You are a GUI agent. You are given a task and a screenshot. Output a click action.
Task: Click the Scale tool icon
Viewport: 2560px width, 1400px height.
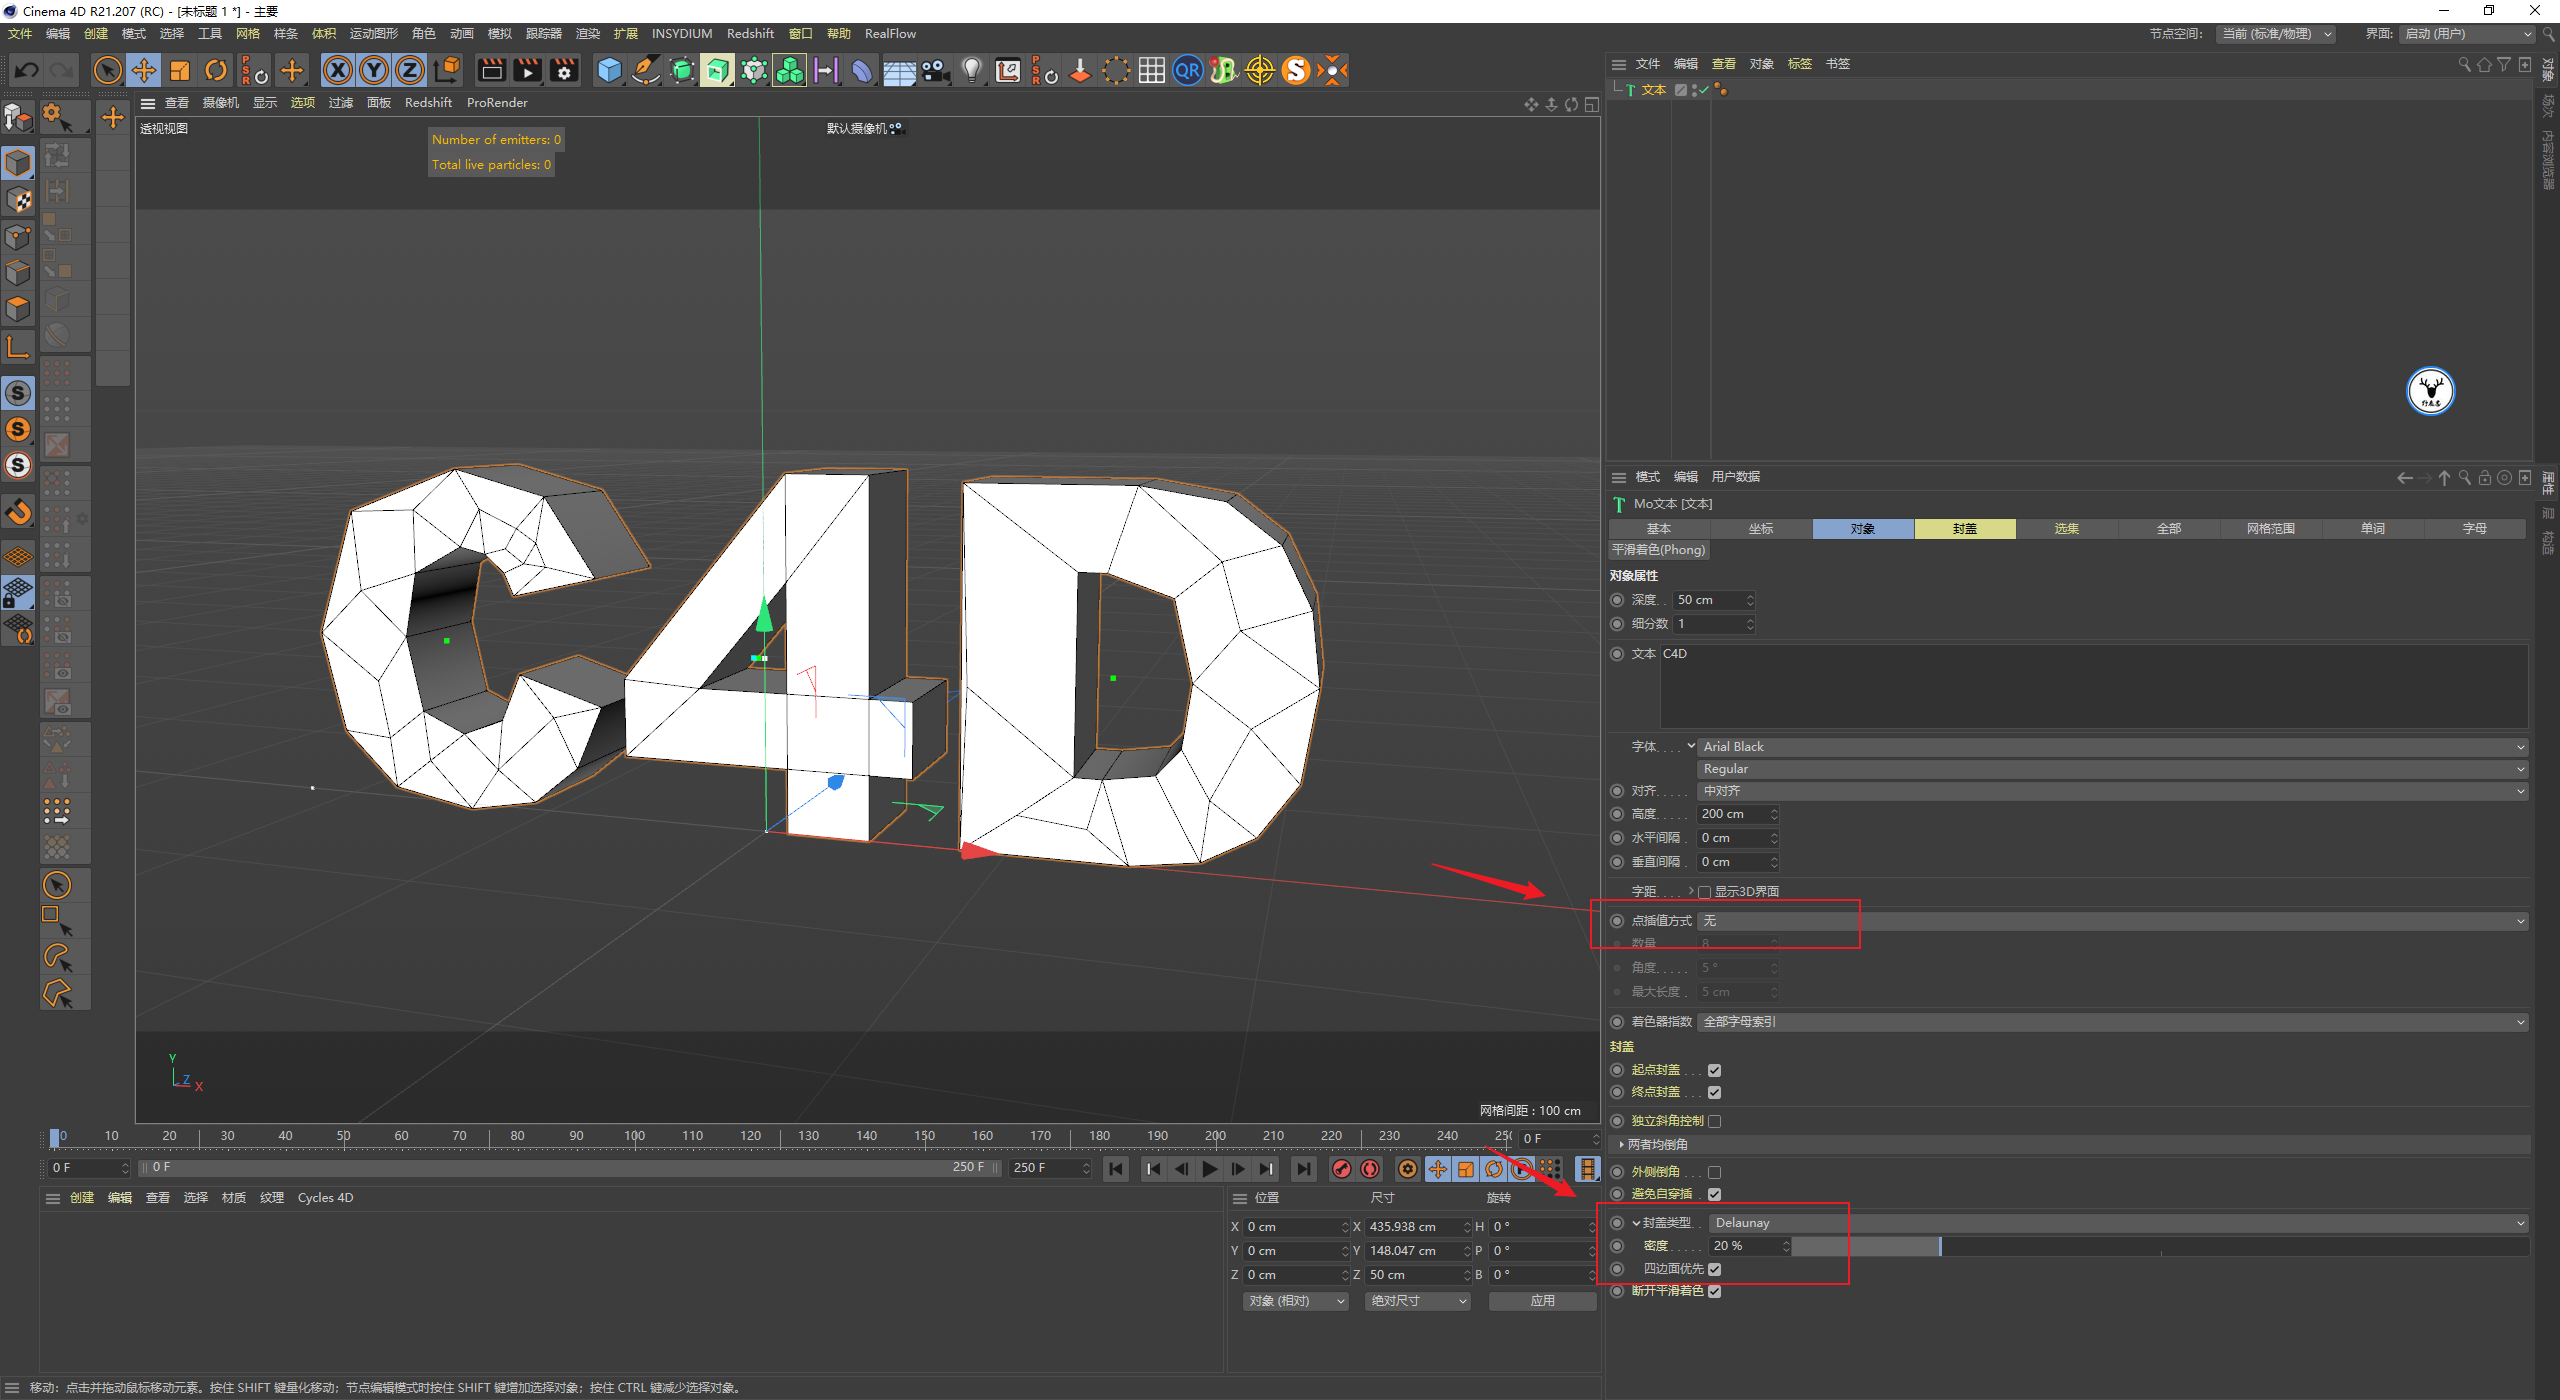(x=180, y=70)
